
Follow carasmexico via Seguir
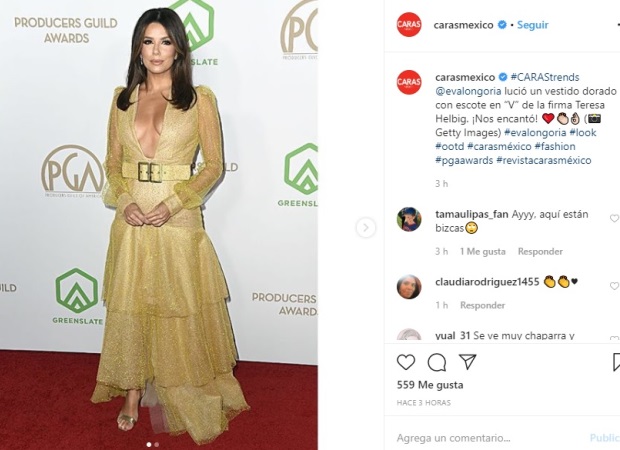tap(532, 25)
